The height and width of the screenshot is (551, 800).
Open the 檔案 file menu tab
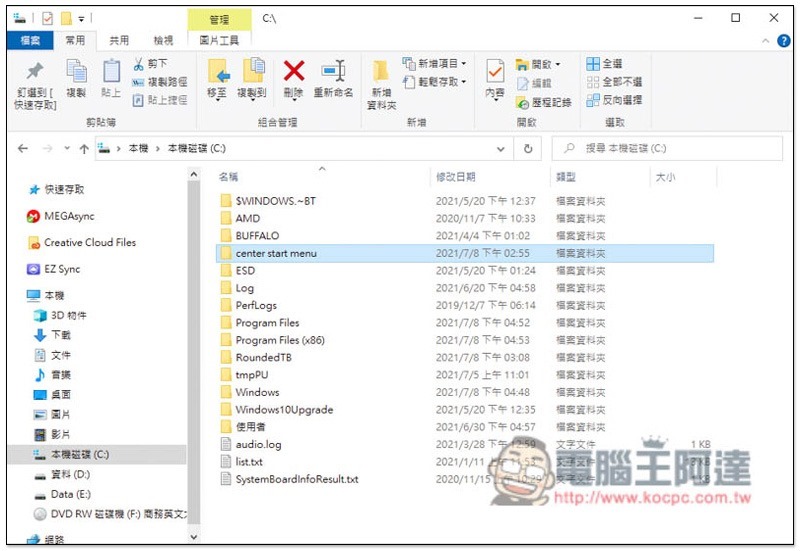[x=30, y=40]
